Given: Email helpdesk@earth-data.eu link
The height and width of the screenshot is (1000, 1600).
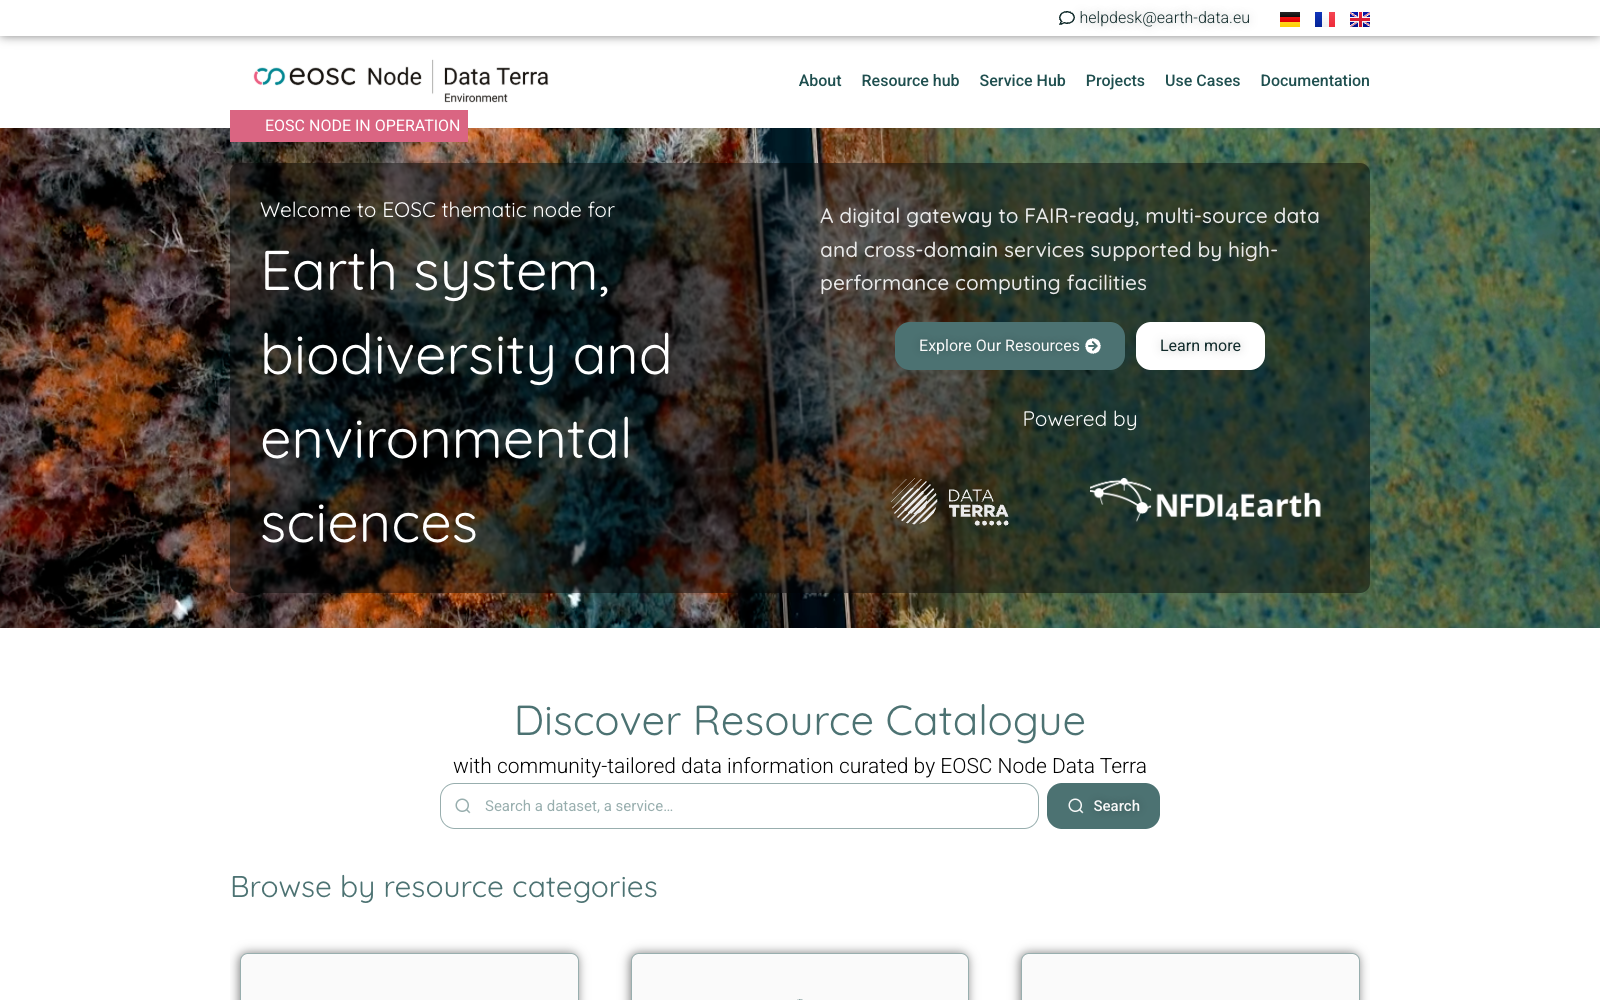Looking at the screenshot, I should tap(1164, 18).
